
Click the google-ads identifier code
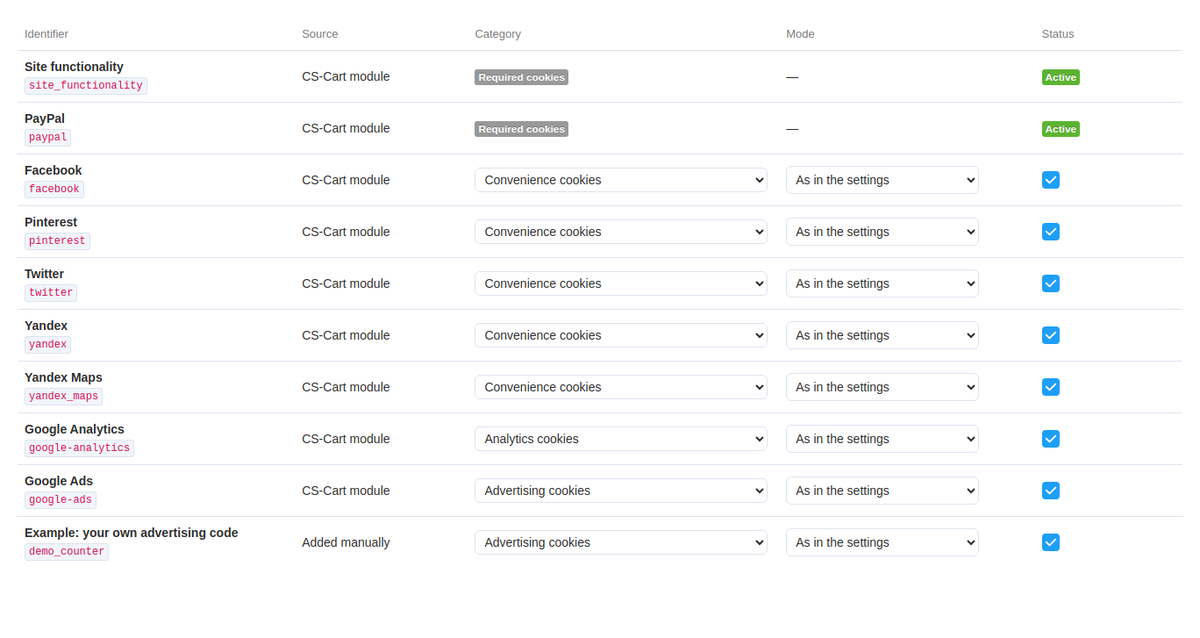coord(61,500)
